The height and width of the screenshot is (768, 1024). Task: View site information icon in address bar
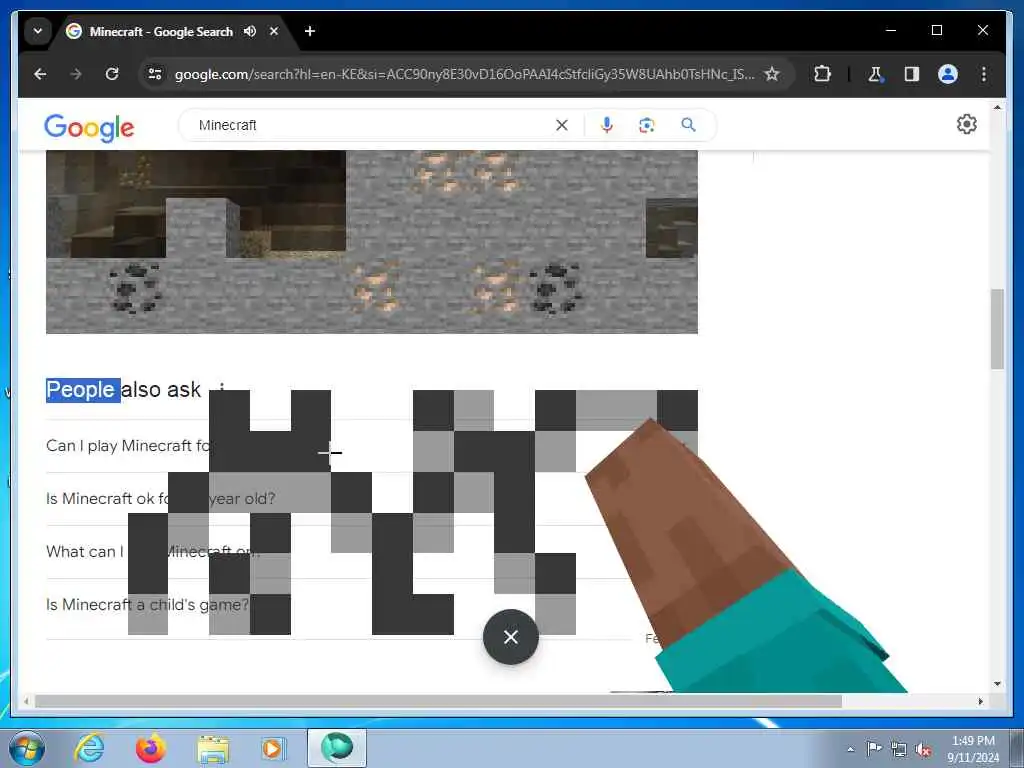pyautogui.click(x=155, y=74)
